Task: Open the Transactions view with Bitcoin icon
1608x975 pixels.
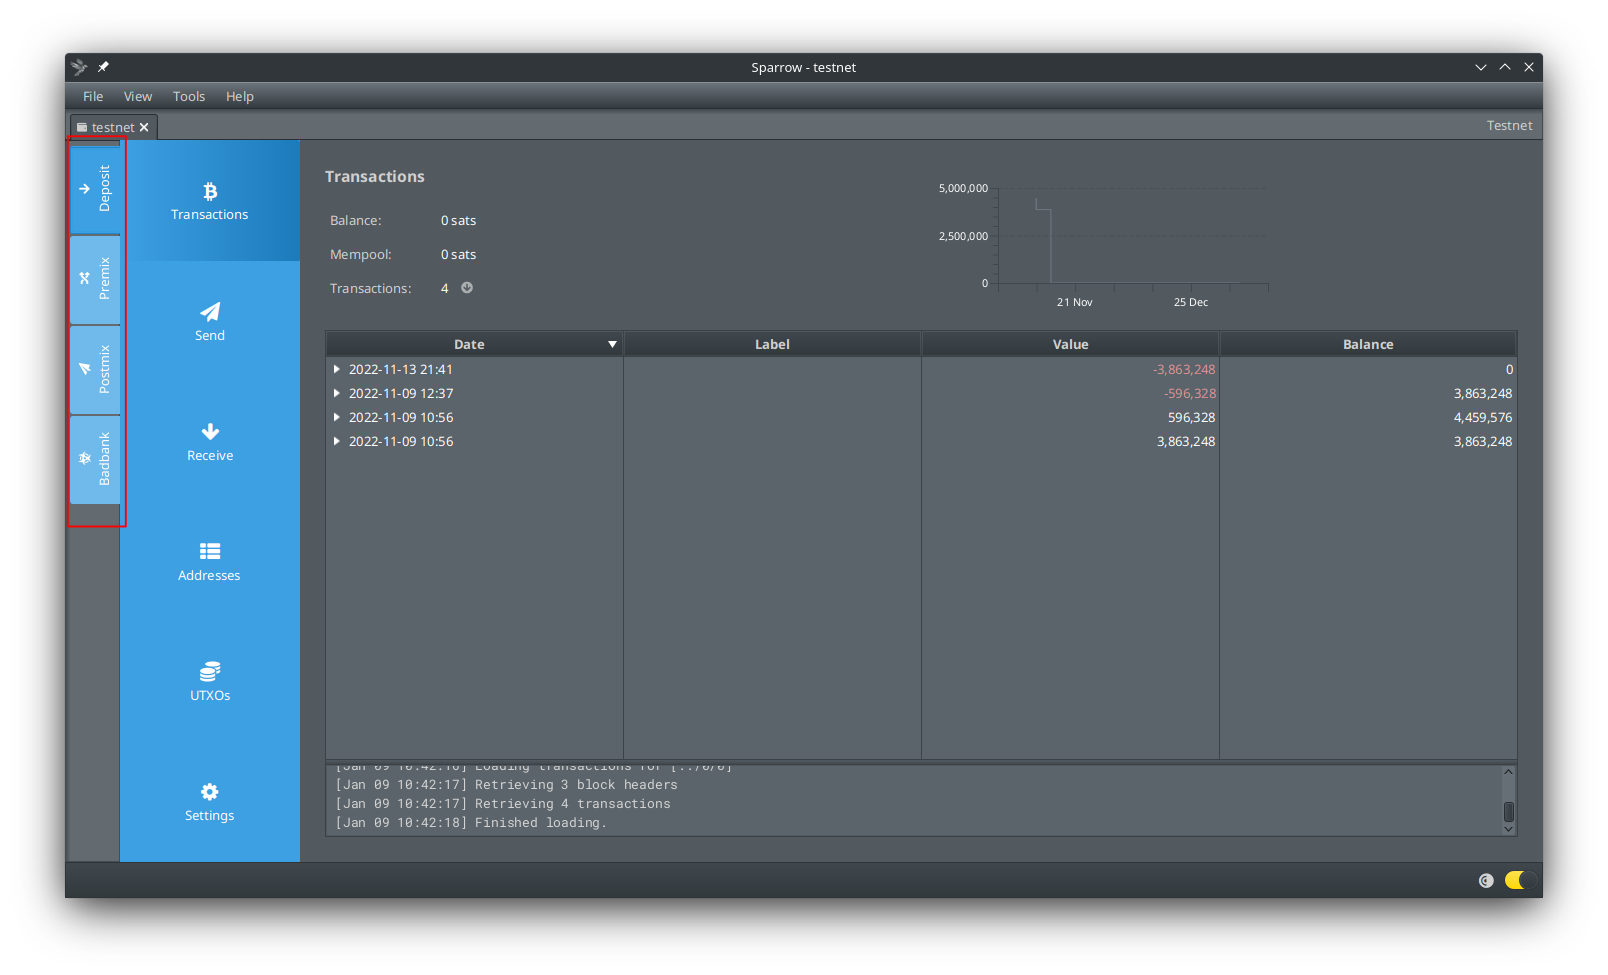Action: pyautogui.click(x=210, y=201)
